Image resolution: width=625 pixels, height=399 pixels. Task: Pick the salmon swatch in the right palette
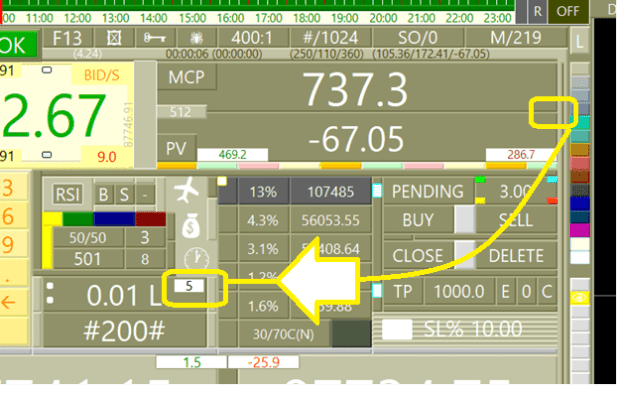[580, 163]
